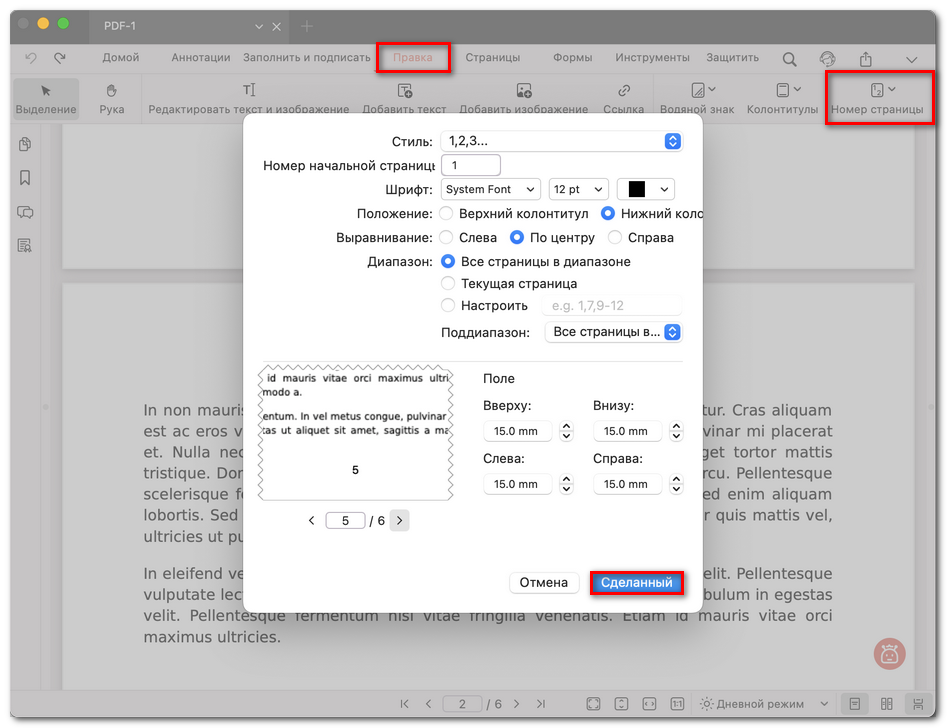Open the Поддиапазон dropdown
947x728 pixels.
coord(613,332)
